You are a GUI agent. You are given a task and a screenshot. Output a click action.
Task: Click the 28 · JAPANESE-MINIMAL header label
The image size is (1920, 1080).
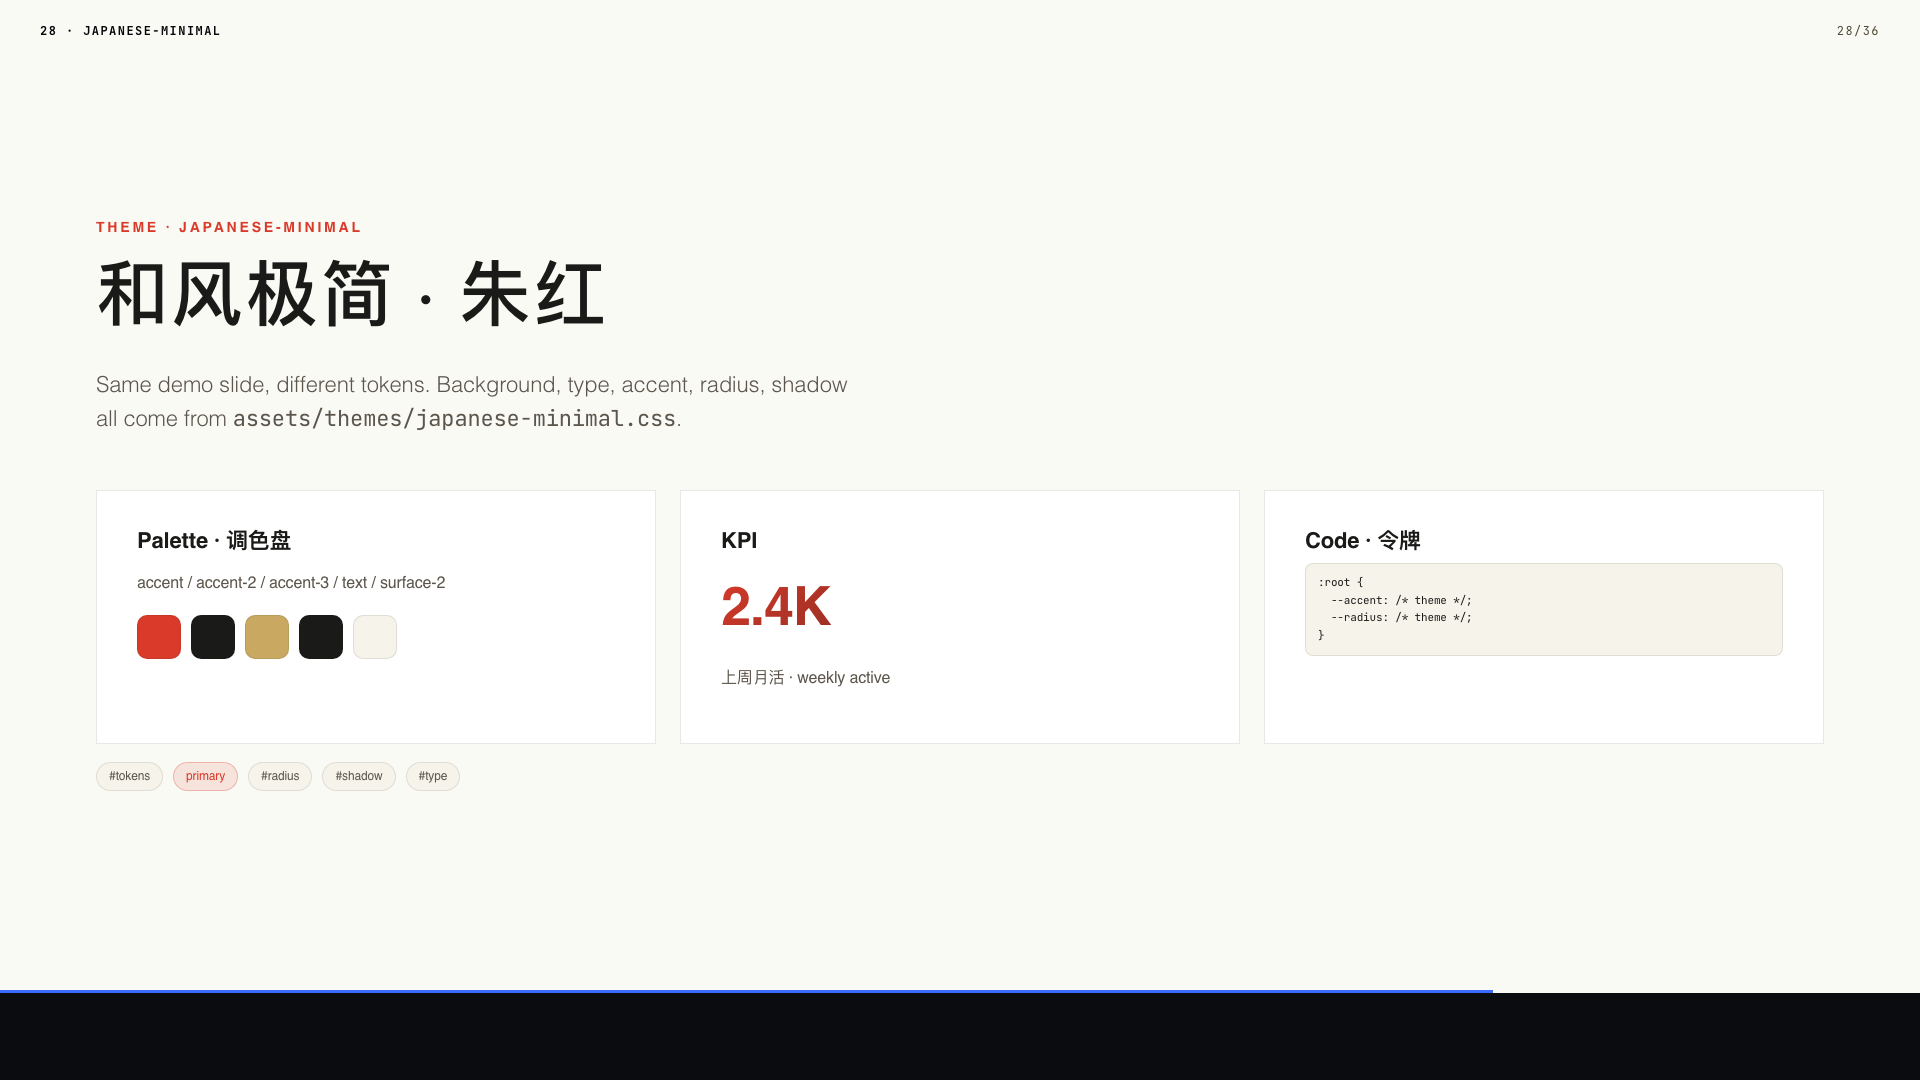[130, 31]
